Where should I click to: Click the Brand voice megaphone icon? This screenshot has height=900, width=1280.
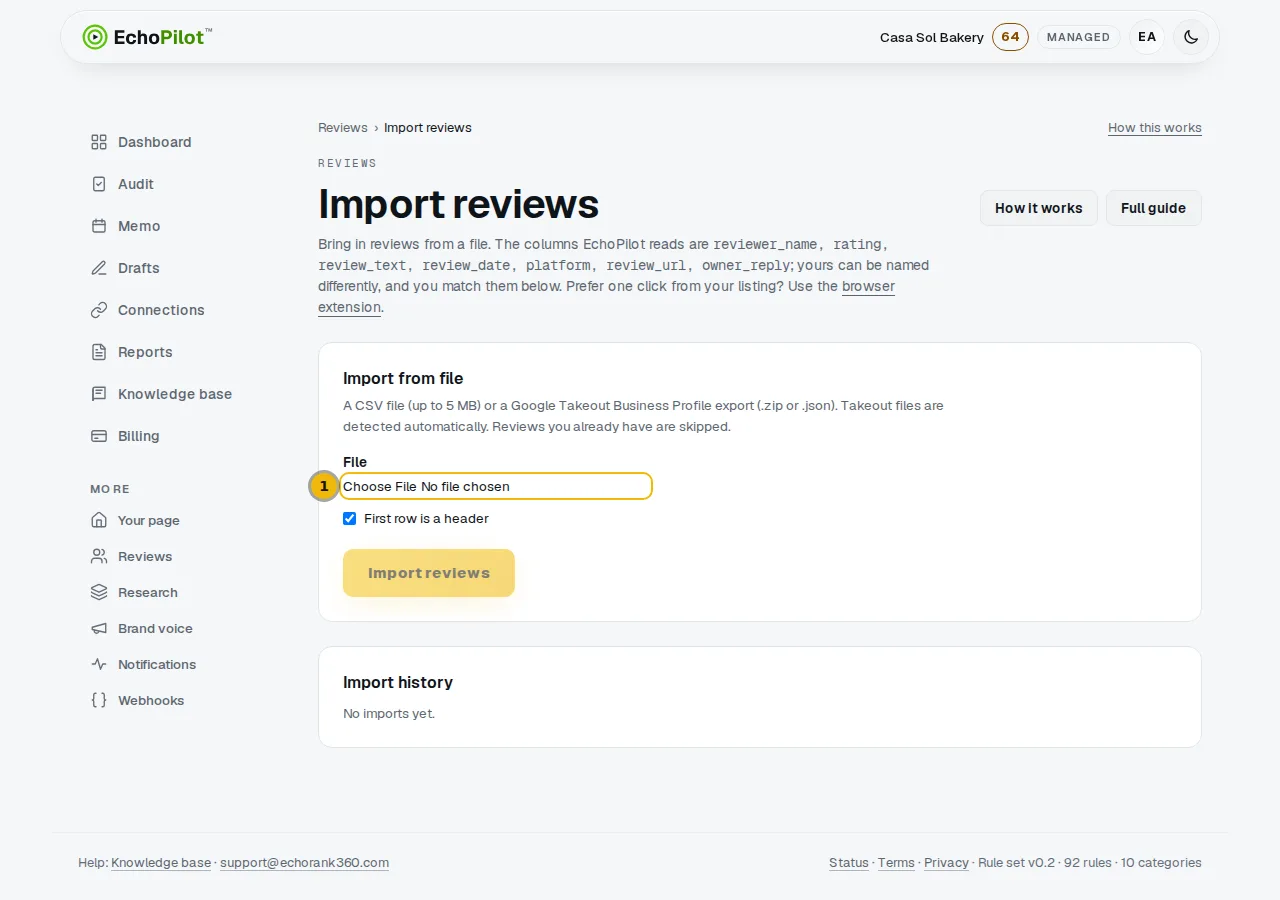(99, 628)
